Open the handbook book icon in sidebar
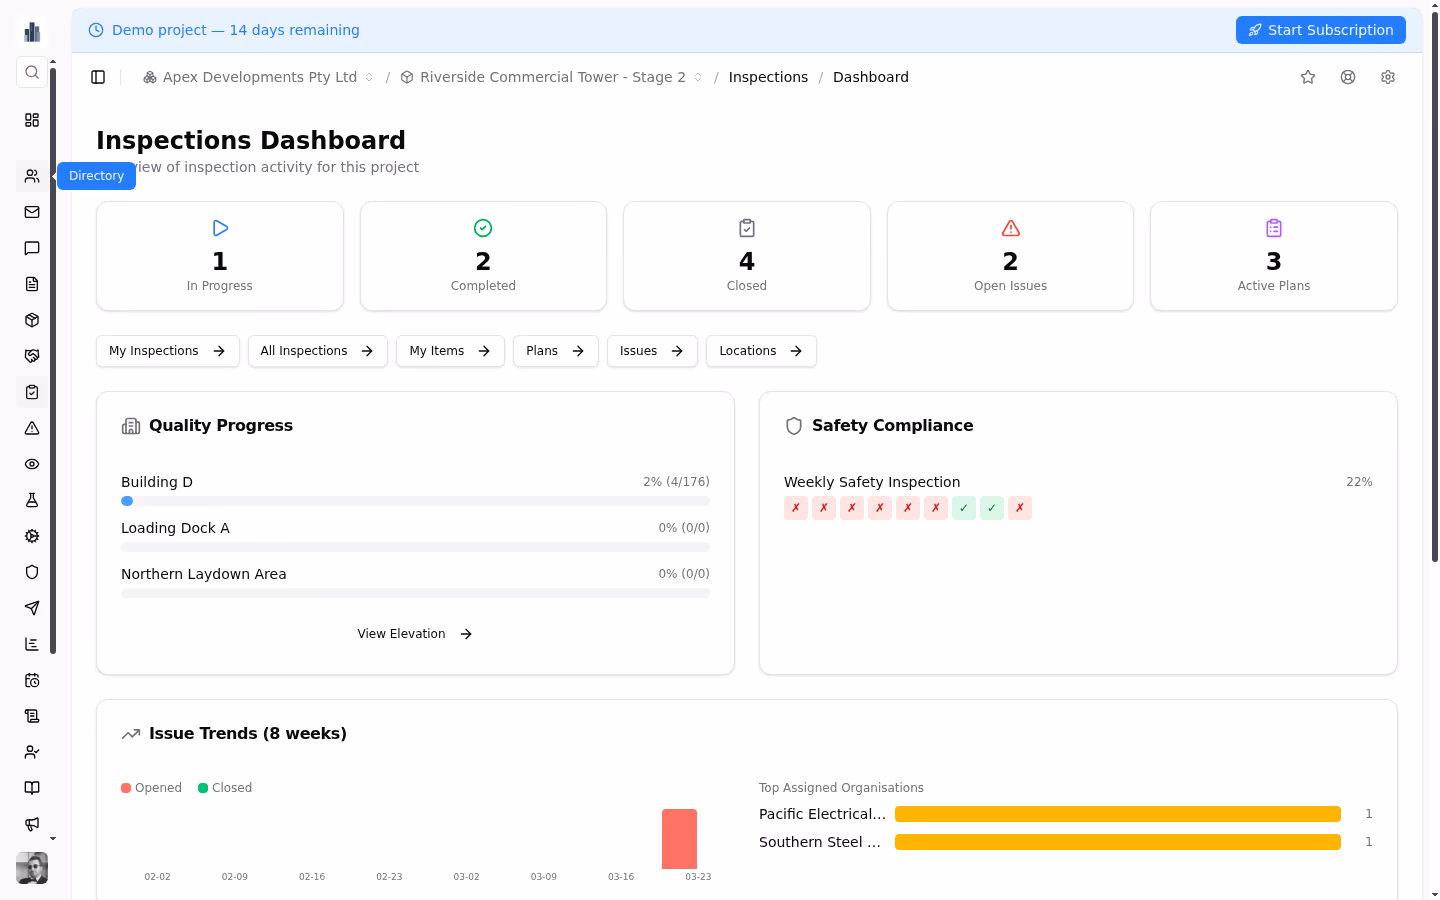 coord(31,788)
